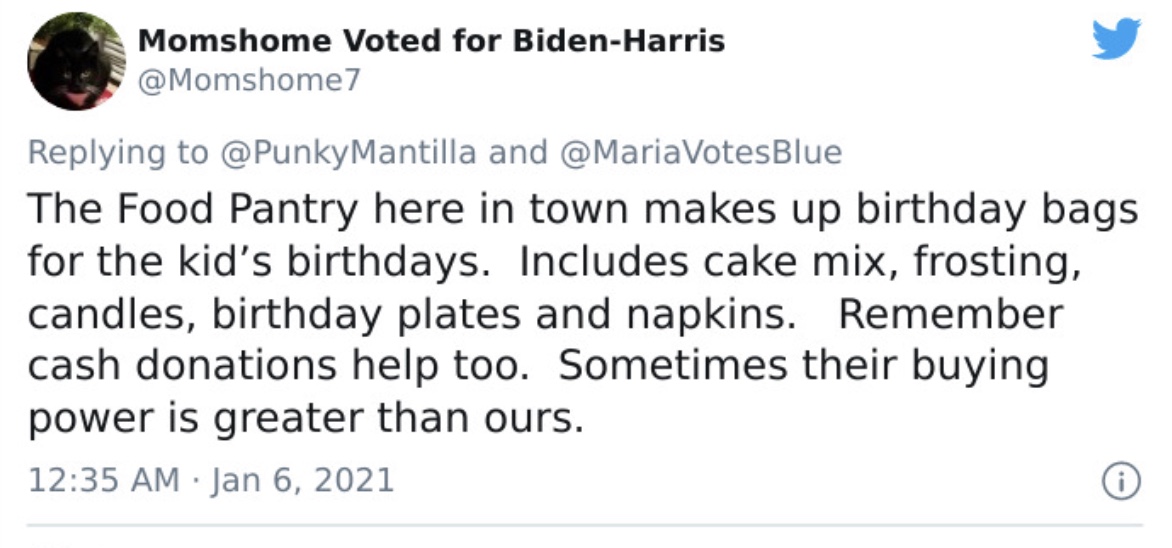Click the Jan 6, 2021 date
This screenshot has width=1172, height=548.
tap(302, 479)
